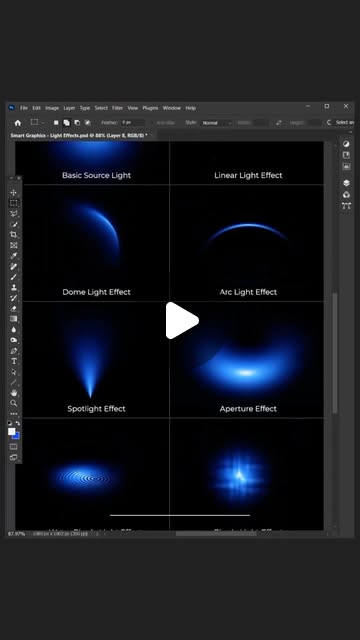
Task: Select the Pen tool
Action: pyautogui.click(x=14, y=351)
